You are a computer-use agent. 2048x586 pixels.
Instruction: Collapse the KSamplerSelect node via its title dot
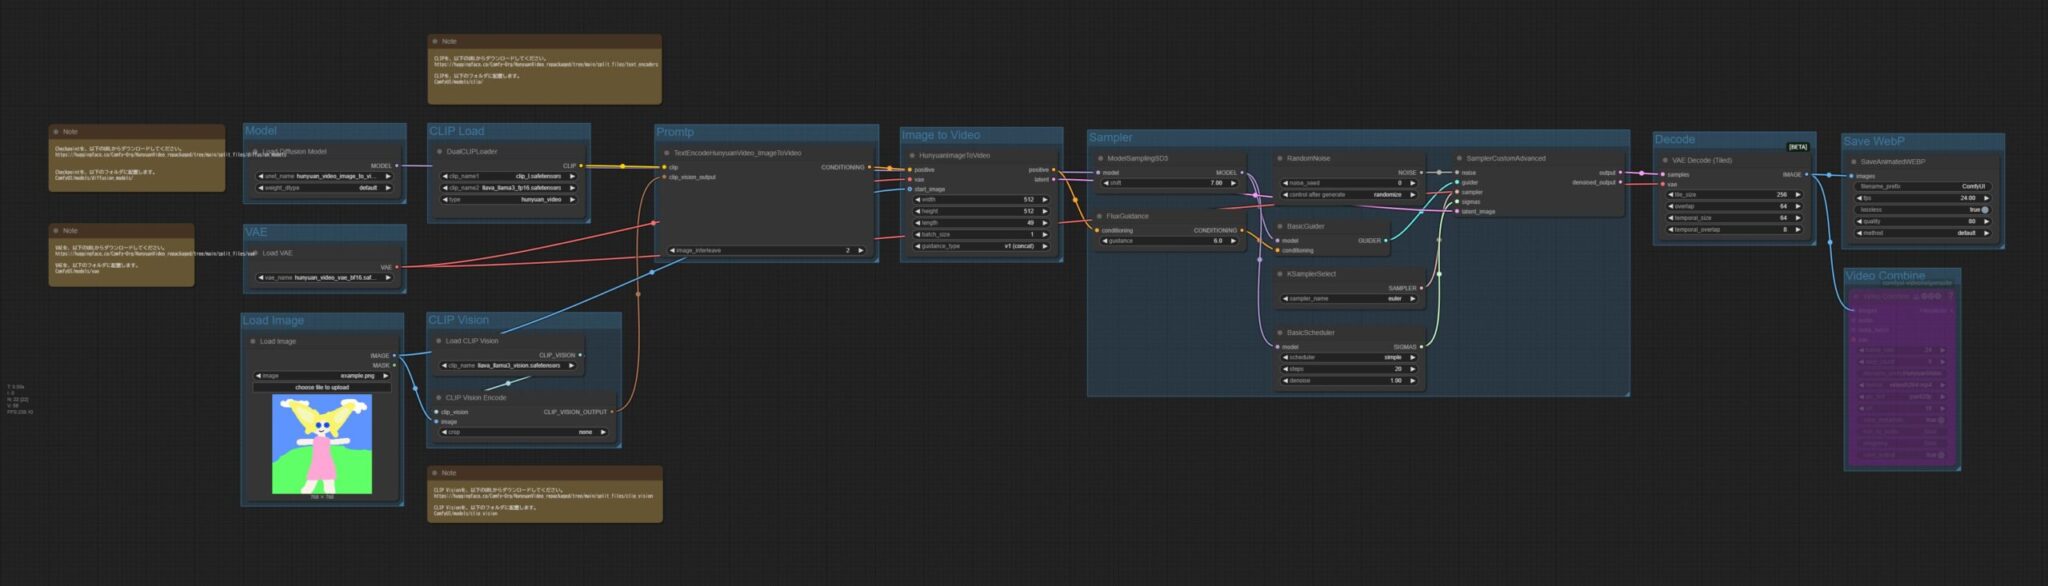(x=1280, y=274)
